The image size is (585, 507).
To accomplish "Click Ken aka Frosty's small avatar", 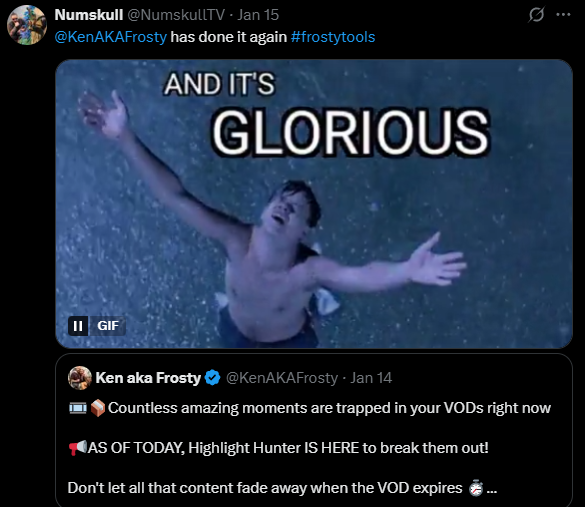I will point(80,378).
